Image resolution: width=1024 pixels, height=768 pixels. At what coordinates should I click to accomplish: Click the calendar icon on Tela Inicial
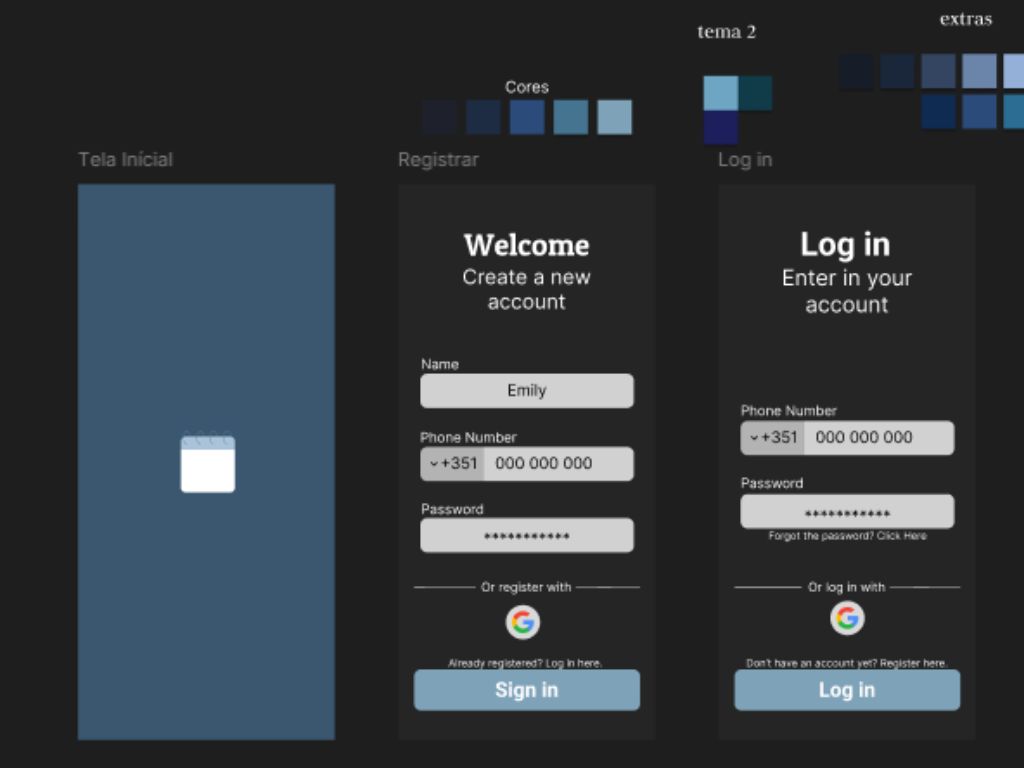[207, 463]
